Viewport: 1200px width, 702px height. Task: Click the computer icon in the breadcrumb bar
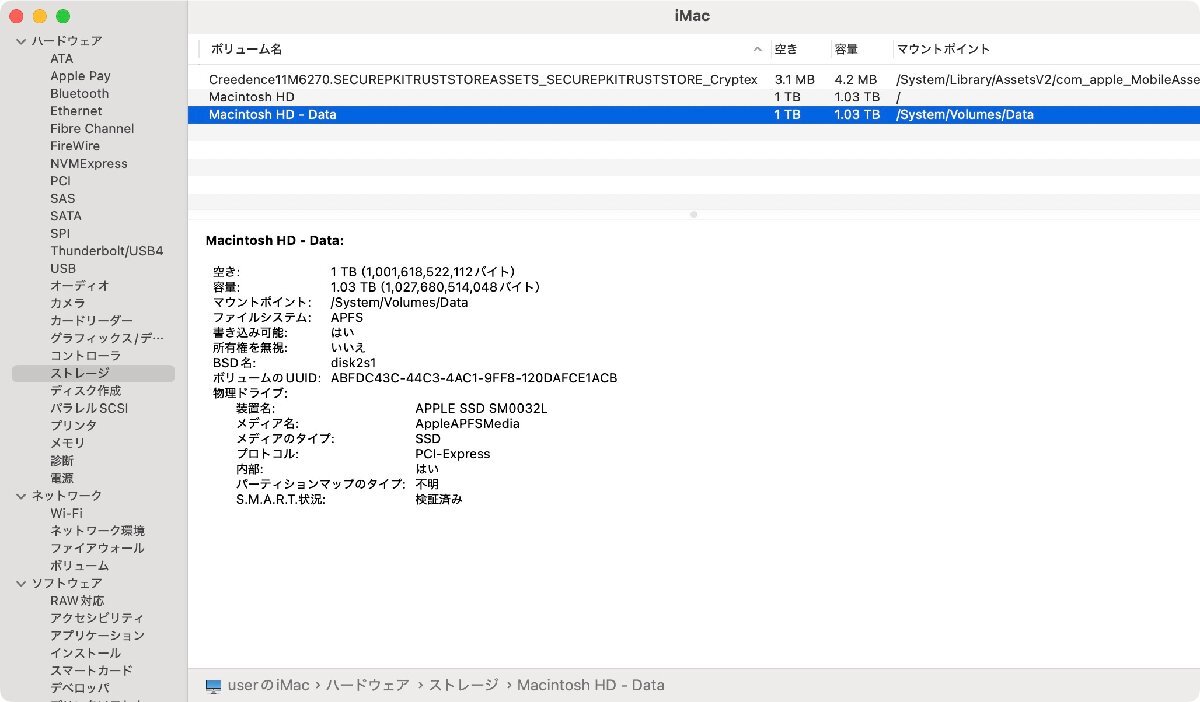(x=212, y=685)
